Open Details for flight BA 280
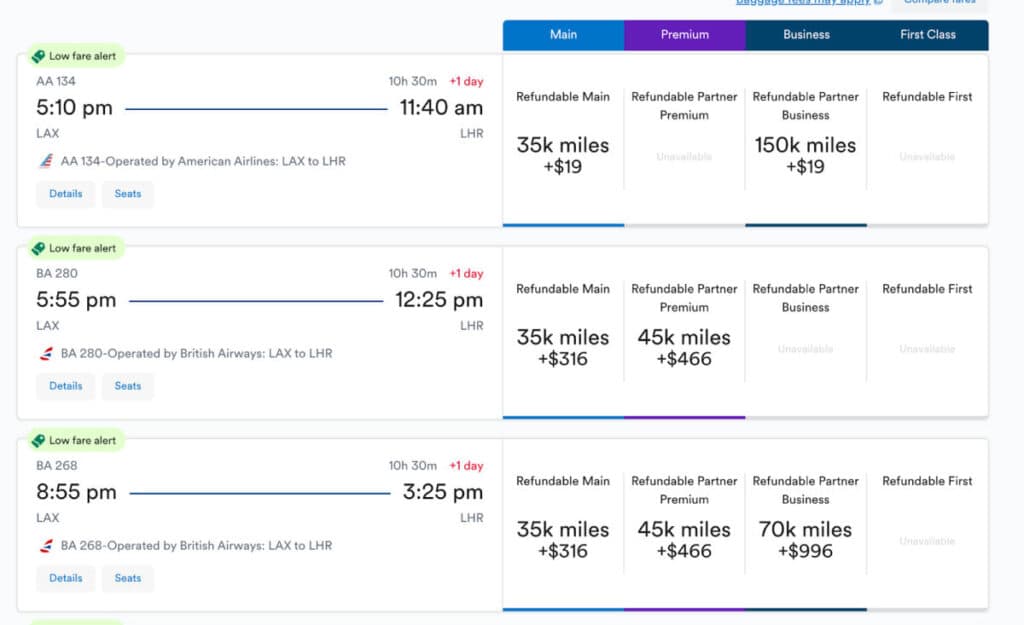The width and height of the screenshot is (1024, 625). pos(66,386)
